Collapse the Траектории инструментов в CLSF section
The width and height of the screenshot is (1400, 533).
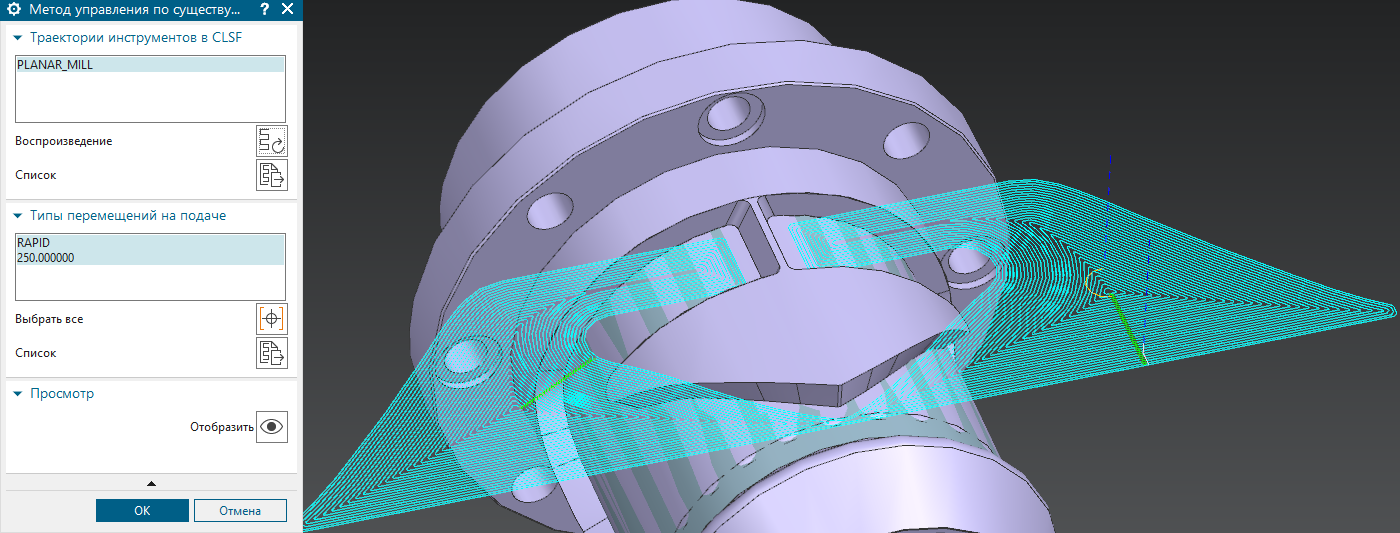click(x=17, y=38)
